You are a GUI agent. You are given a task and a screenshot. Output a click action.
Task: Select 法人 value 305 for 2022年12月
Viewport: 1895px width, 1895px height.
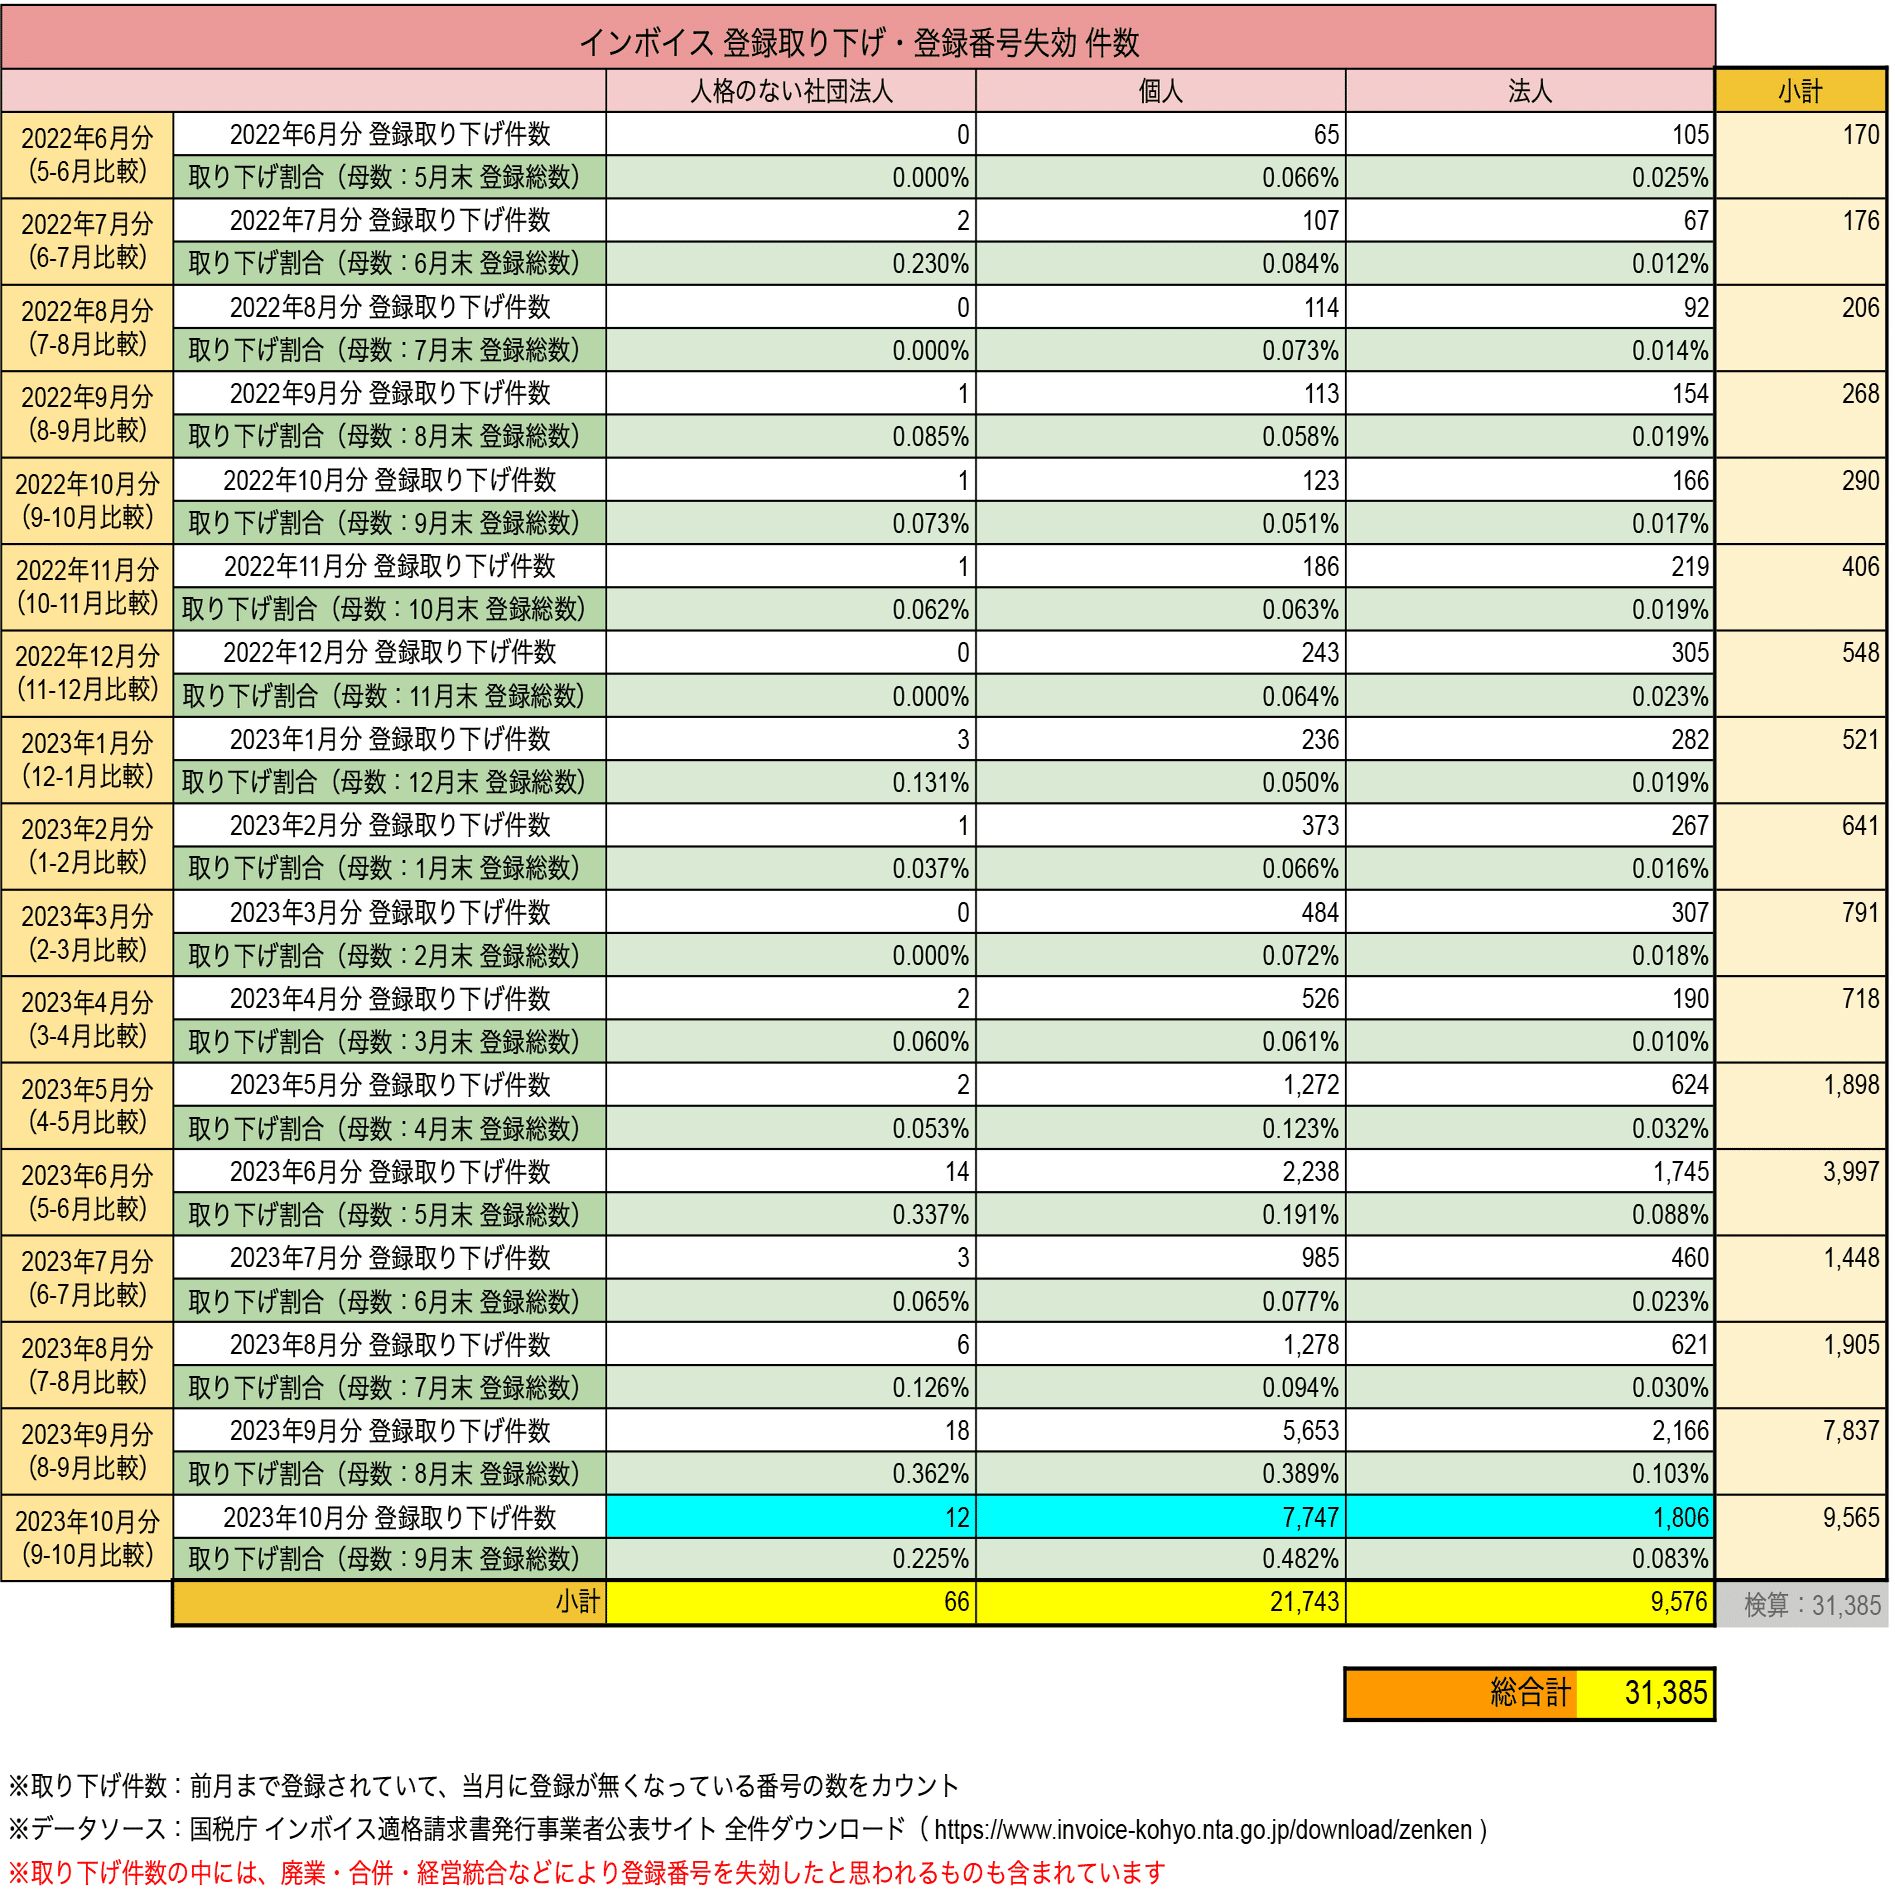pos(1530,652)
